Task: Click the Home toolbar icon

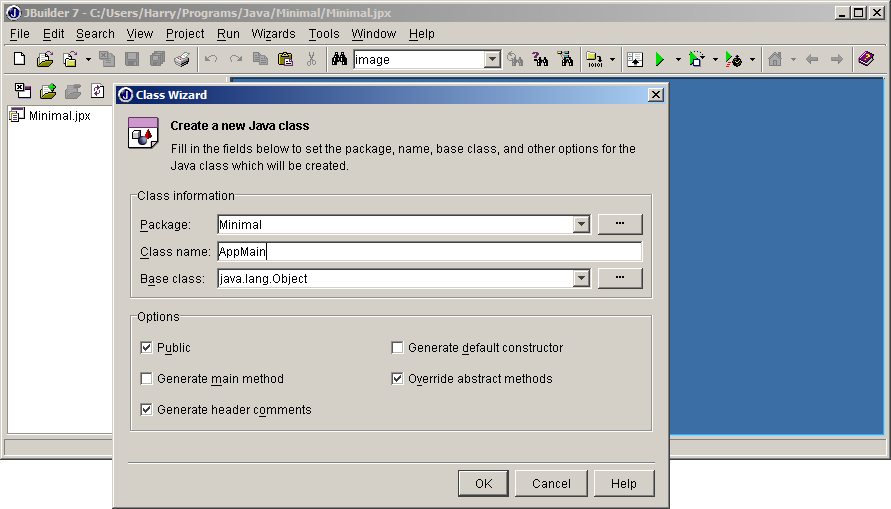Action: coord(775,59)
